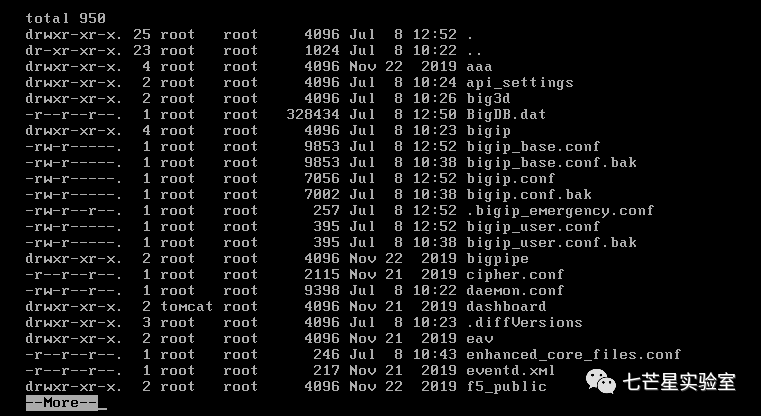
Task: Click bigip_user.conf file name
Action: click(x=533, y=227)
